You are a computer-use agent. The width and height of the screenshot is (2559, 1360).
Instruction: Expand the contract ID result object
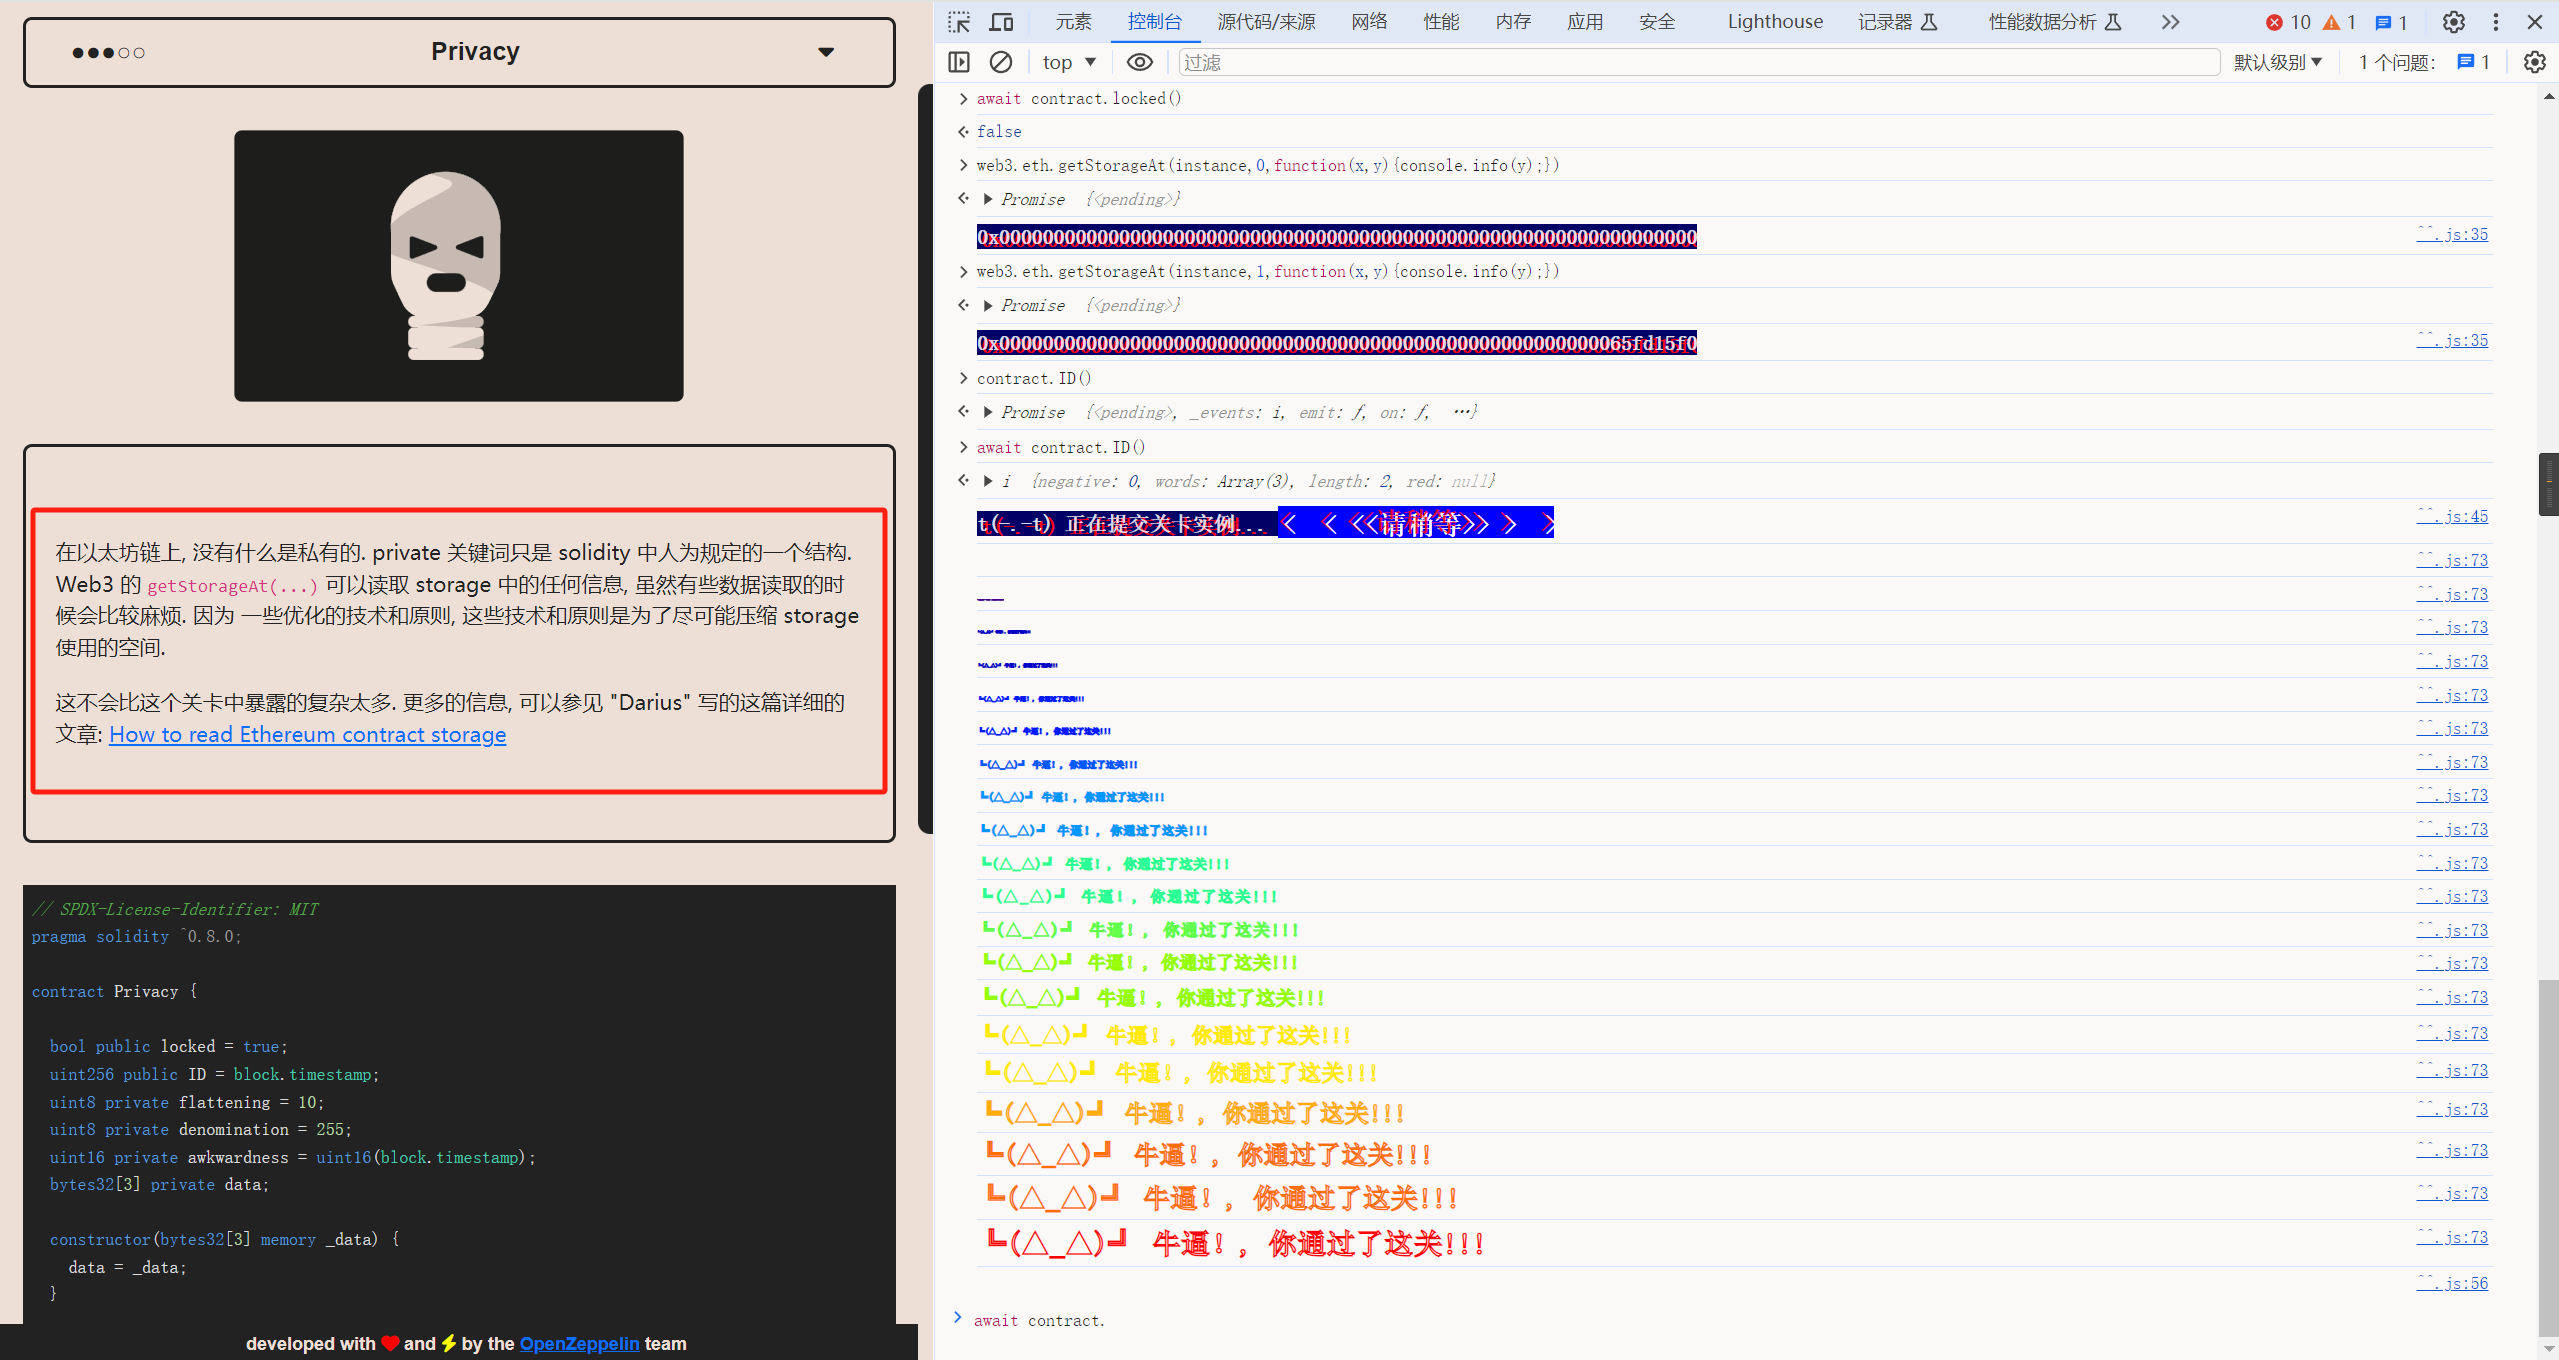(x=987, y=482)
